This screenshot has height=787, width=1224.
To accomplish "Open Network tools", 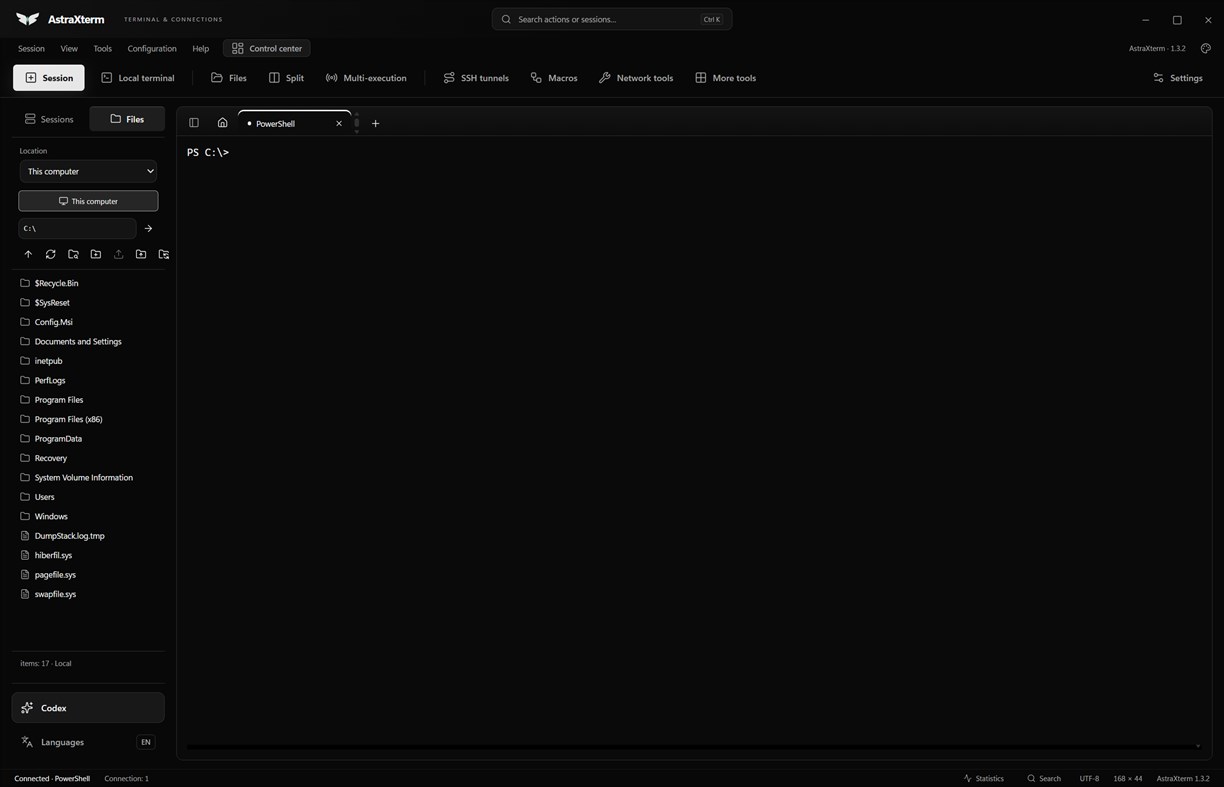I will pos(636,78).
